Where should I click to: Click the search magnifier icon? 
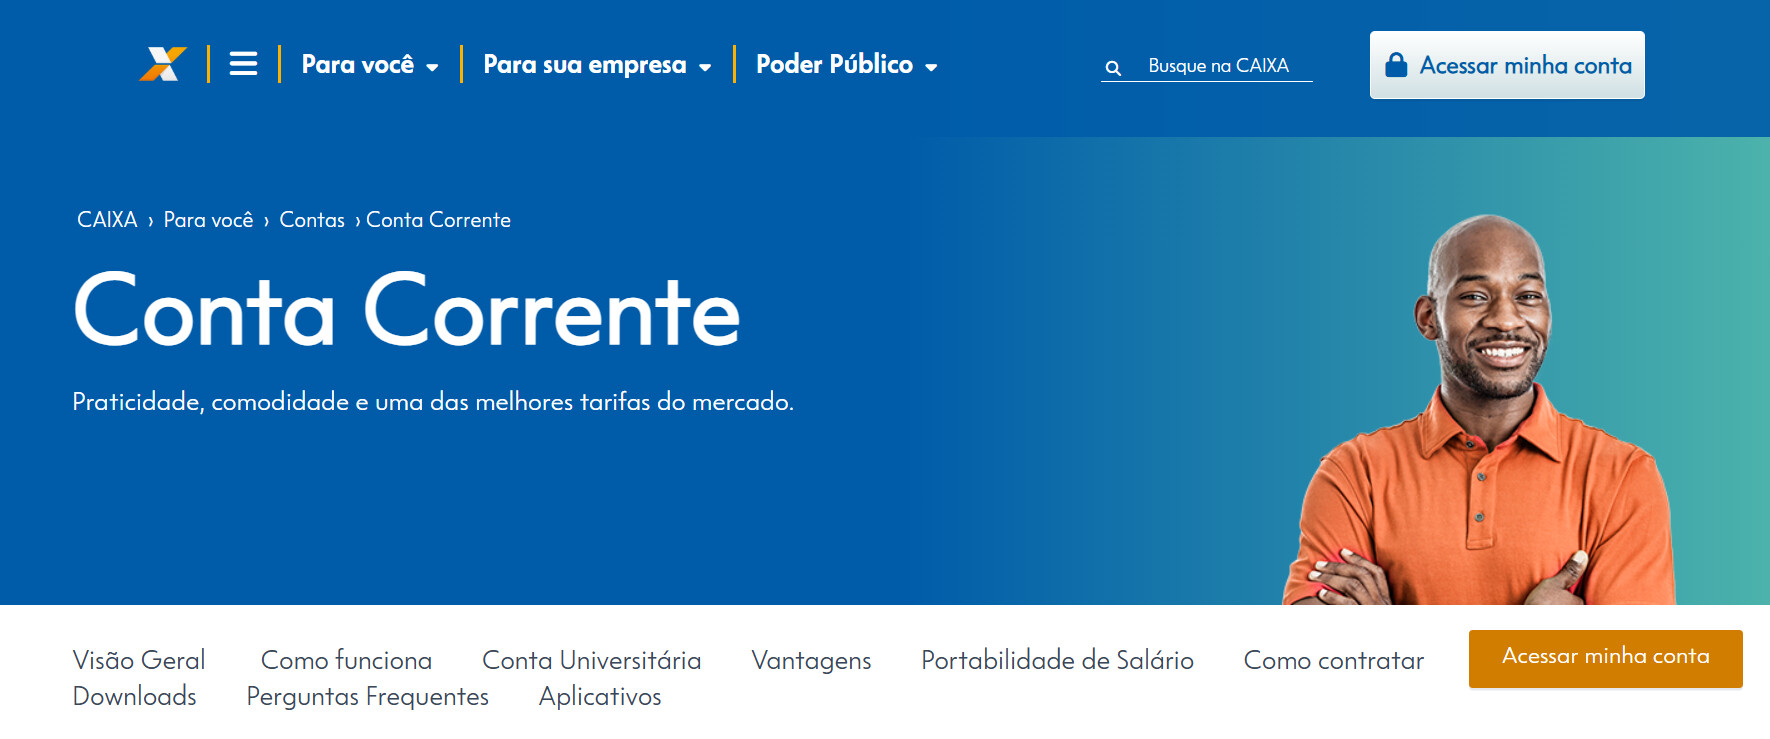pyautogui.click(x=1113, y=68)
